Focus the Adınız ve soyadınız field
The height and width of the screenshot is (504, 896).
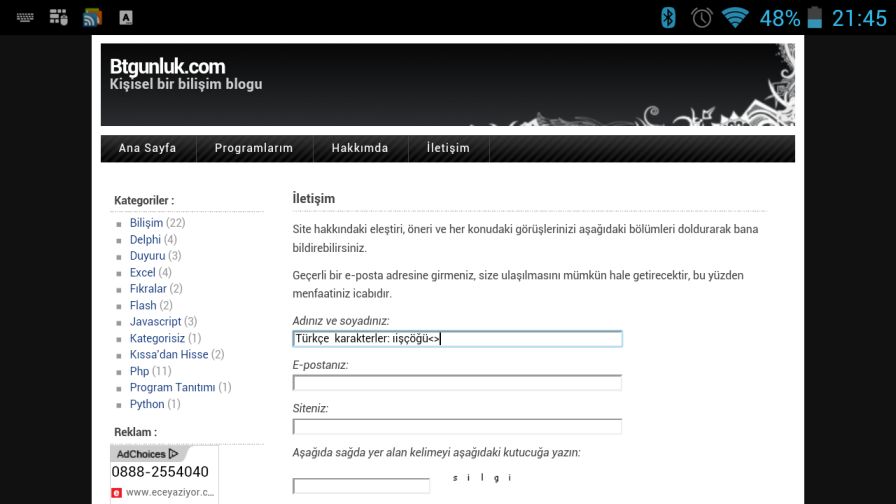pos(457,339)
